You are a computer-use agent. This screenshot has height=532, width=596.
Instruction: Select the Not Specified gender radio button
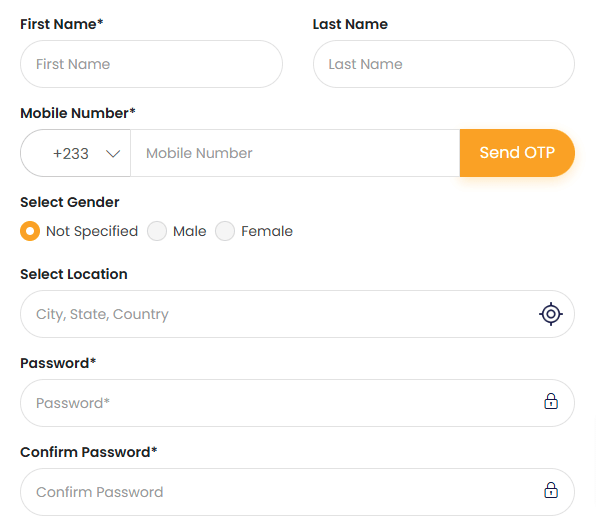tap(30, 231)
